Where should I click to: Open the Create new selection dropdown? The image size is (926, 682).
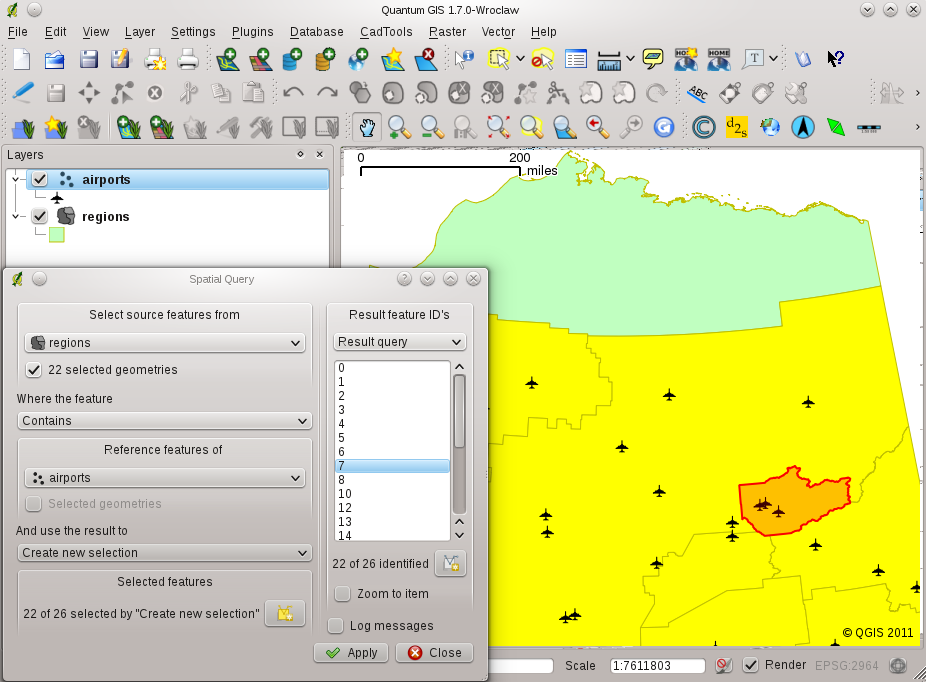click(x=165, y=553)
